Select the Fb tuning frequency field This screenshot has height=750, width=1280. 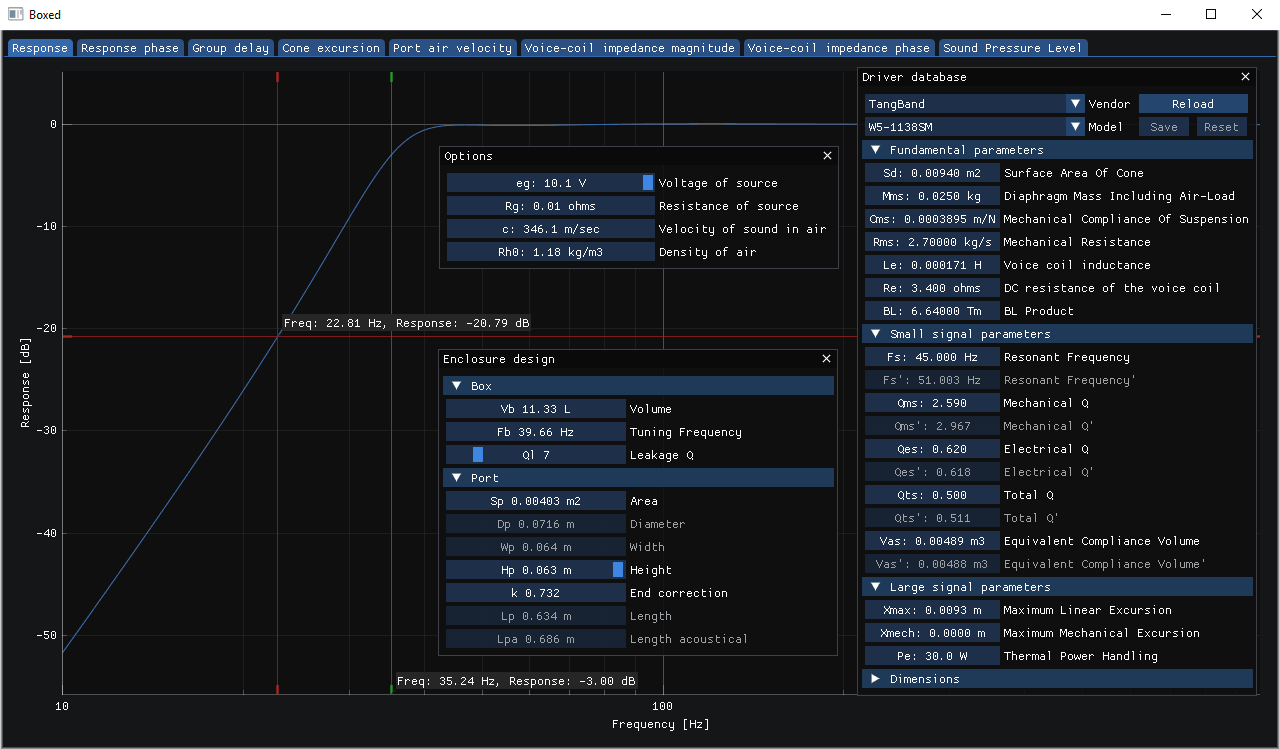[535, 432]
